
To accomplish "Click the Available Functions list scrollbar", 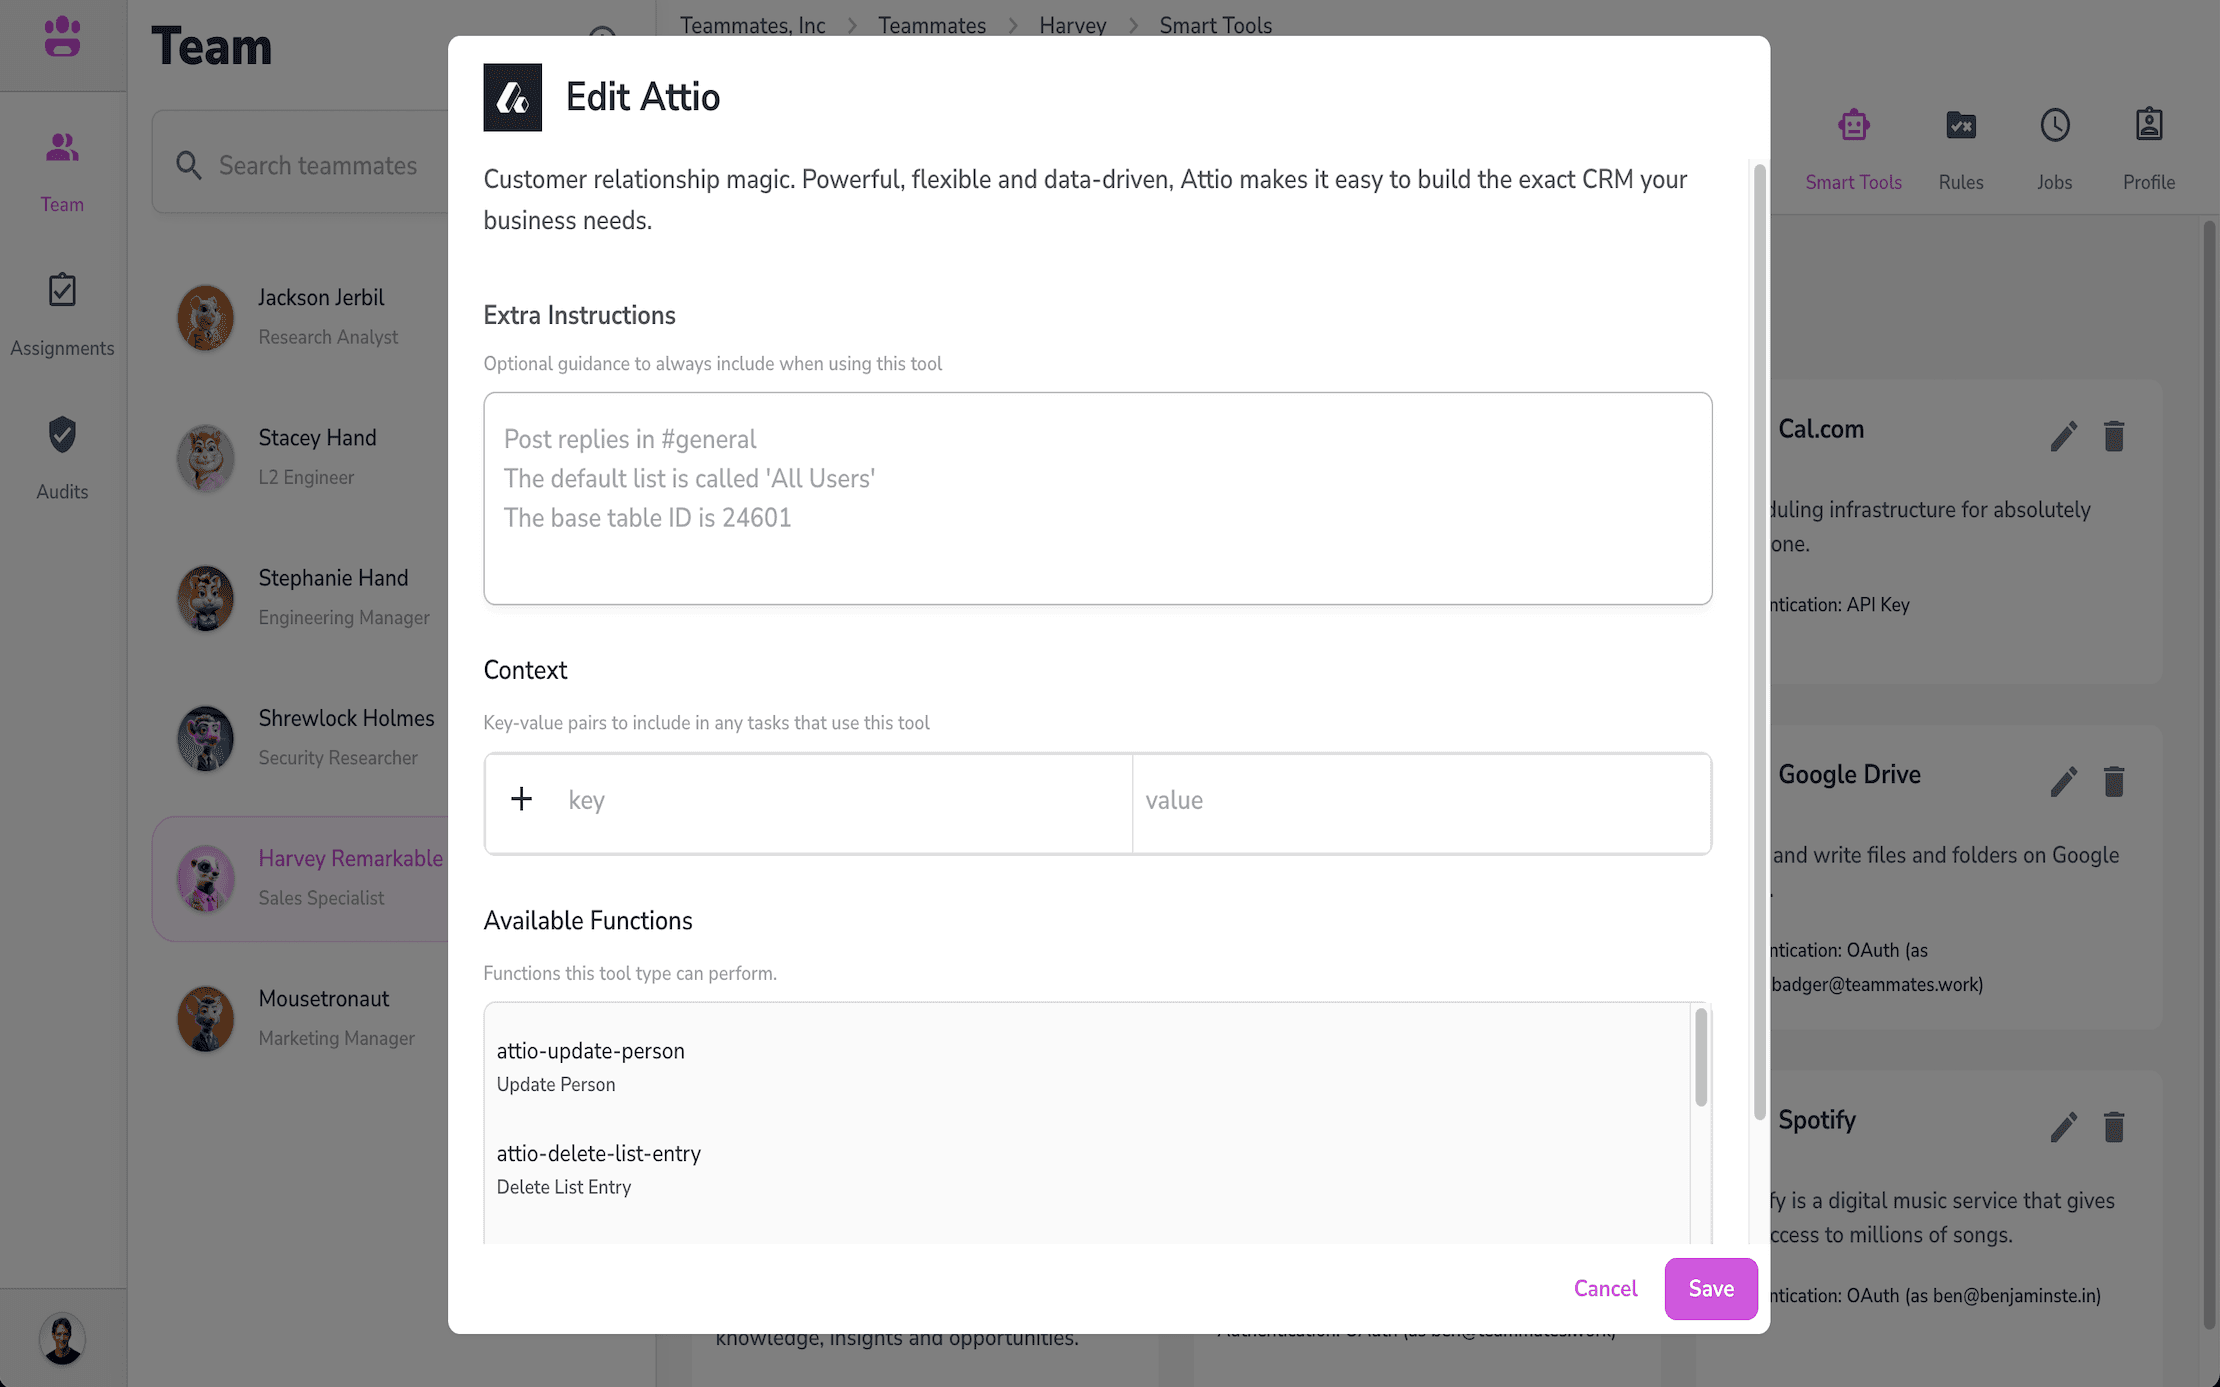I will click(1700, 1058).
